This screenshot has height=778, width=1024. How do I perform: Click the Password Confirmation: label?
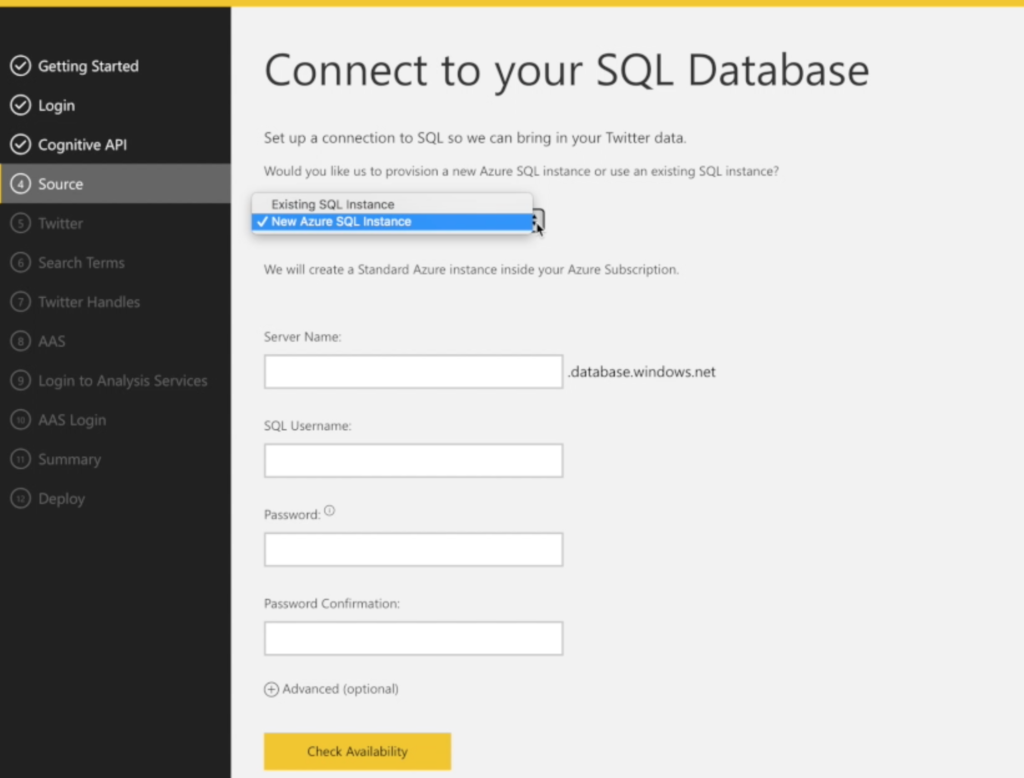[332, 603]
